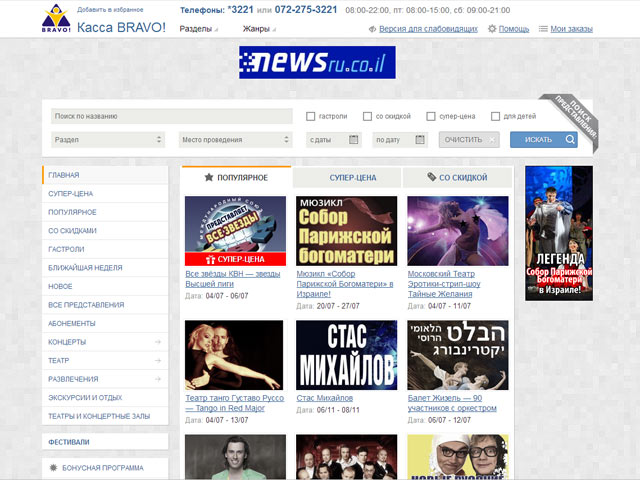Viewport: 640px width, 480px height.
Task: Switch to the СУПЕР-ЦЕНА tab
Action: (x=347, y=178)
